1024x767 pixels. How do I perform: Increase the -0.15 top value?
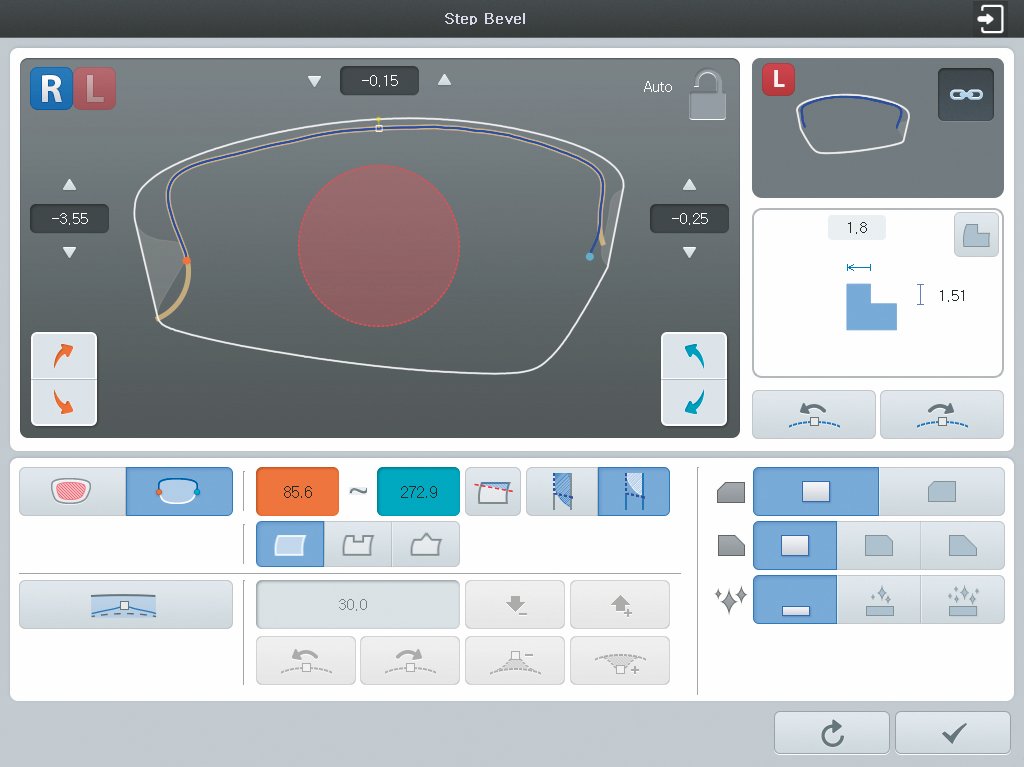(444, 80)
